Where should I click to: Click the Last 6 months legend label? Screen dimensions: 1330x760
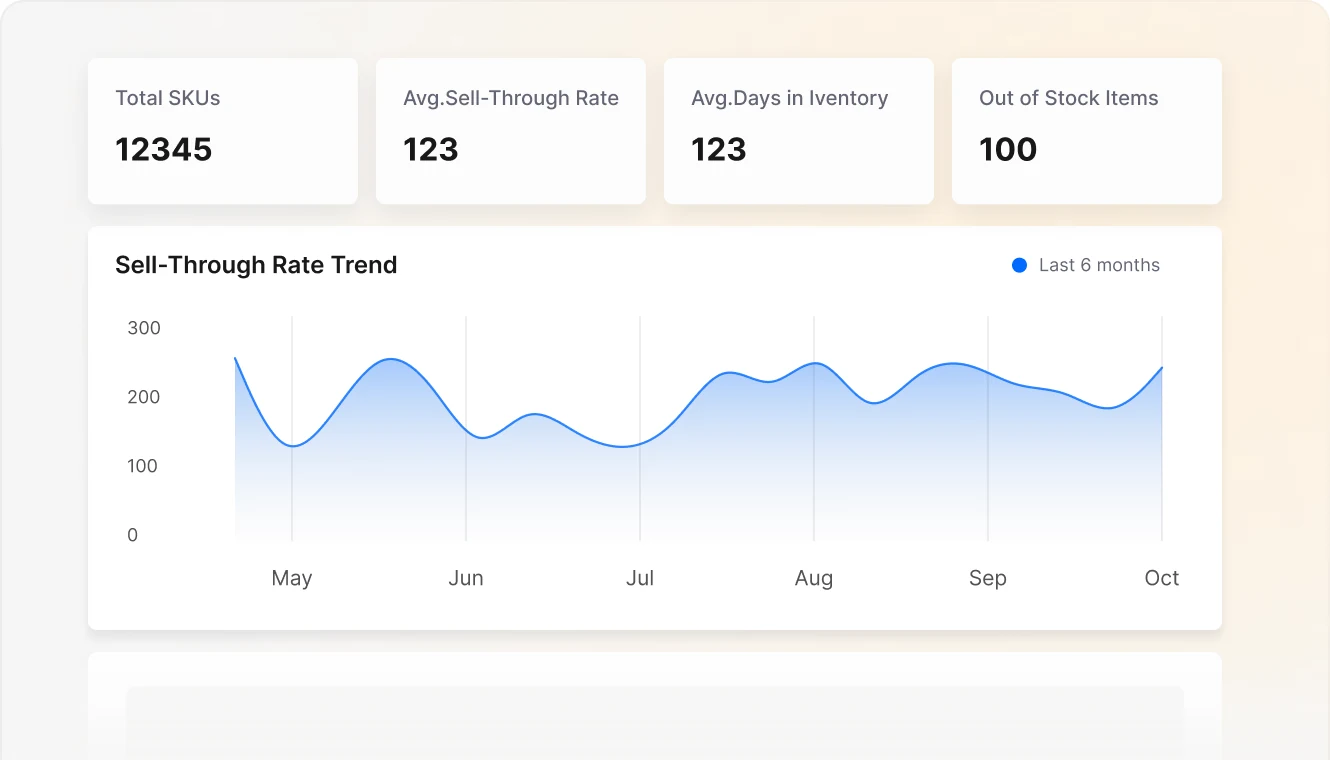[x=1099, y=265]
